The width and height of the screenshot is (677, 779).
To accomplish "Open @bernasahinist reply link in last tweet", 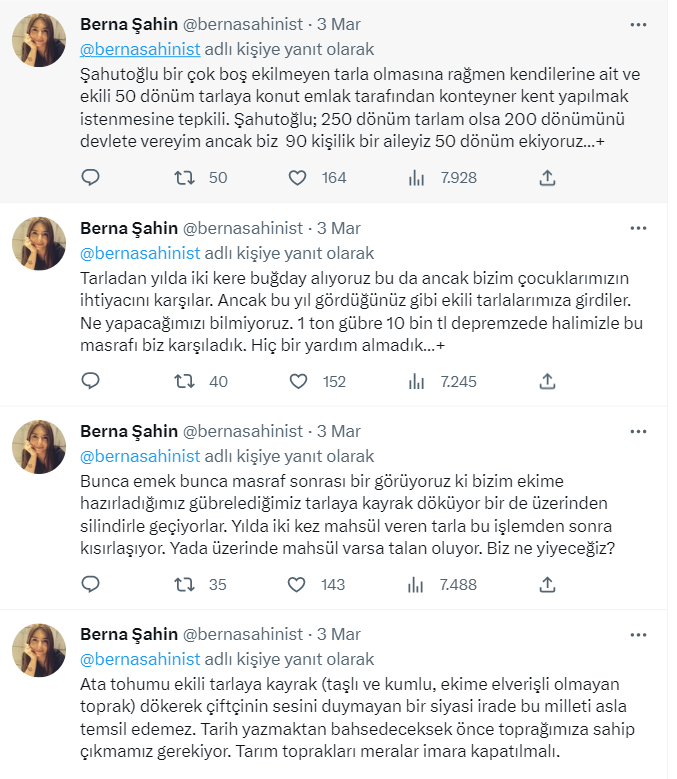I will tap(140, 659).
